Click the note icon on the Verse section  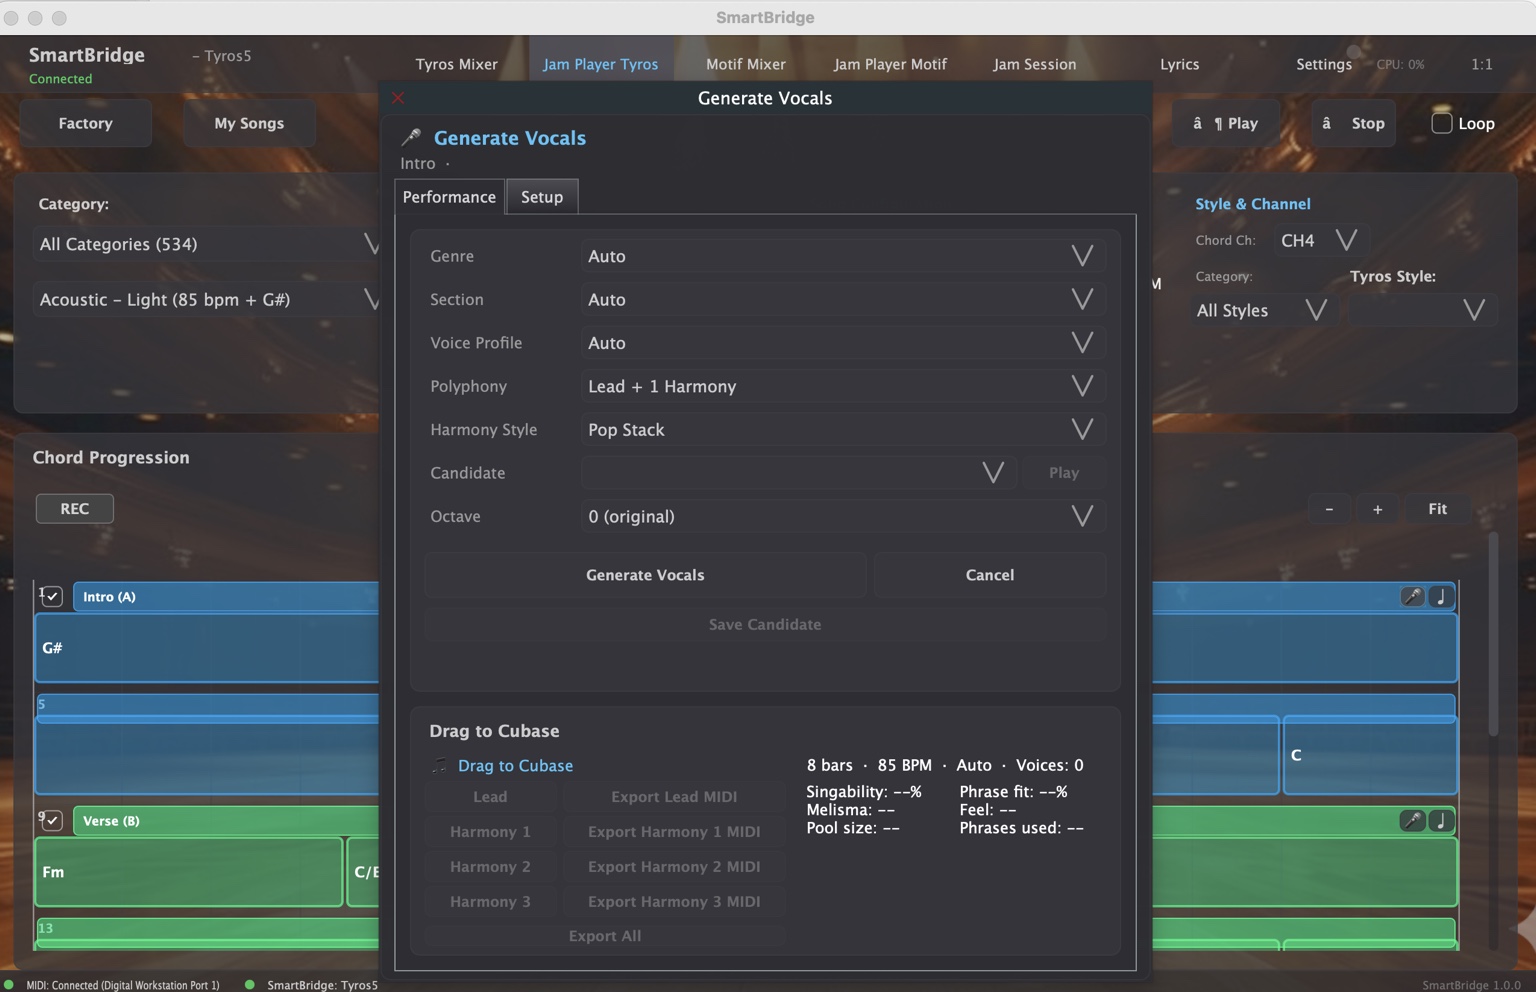pos(1441,821)
